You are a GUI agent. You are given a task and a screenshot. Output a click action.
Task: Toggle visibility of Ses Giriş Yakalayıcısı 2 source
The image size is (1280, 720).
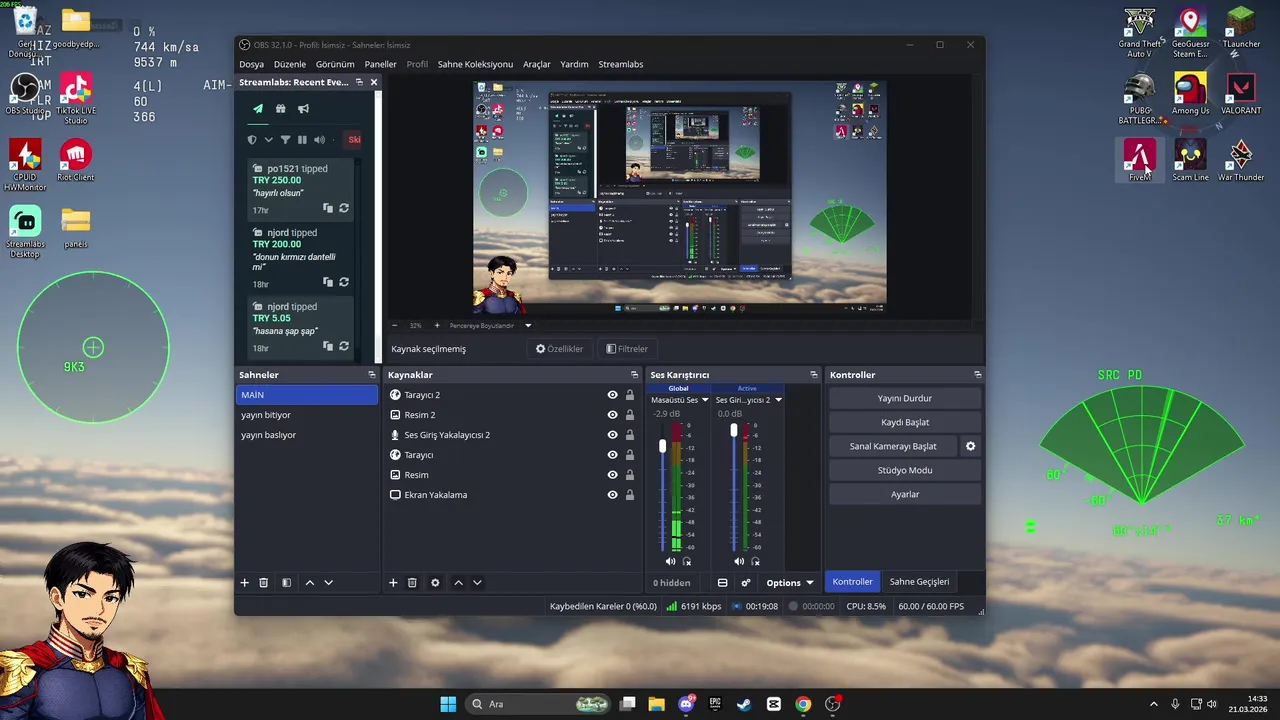[612, 435]
